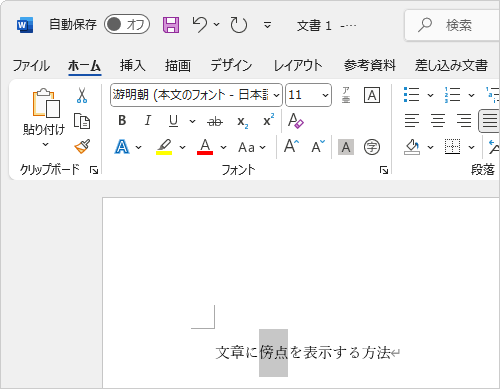Click the blue Text Effects A icon
Screen dimensions: 500x389
coord(122,147)
